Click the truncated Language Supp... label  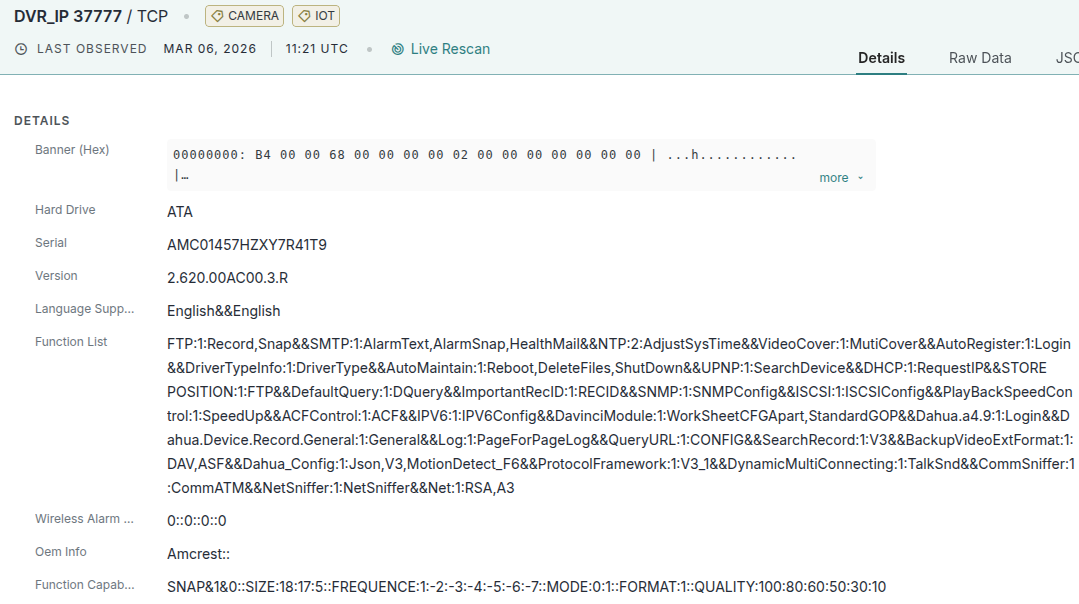click(x=84, y=309)
